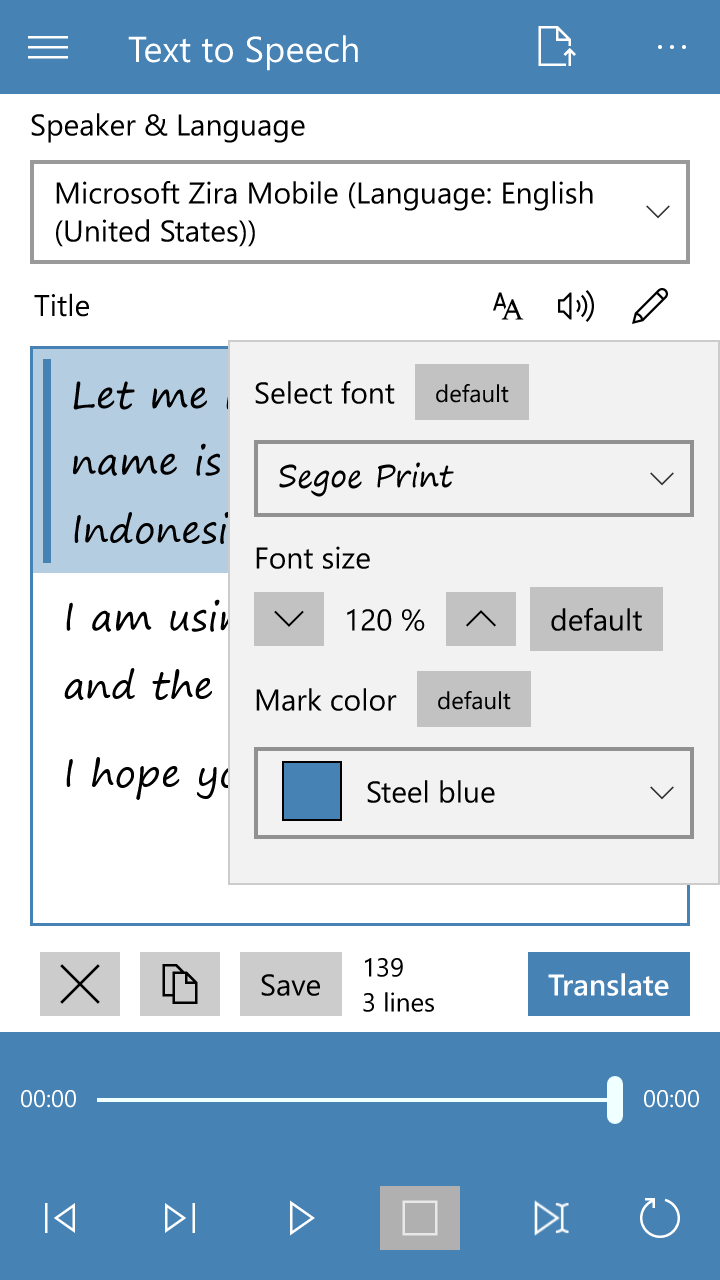Select the pencil edit icon
This screenshot has height=1280, width=720.
point(650,306)
